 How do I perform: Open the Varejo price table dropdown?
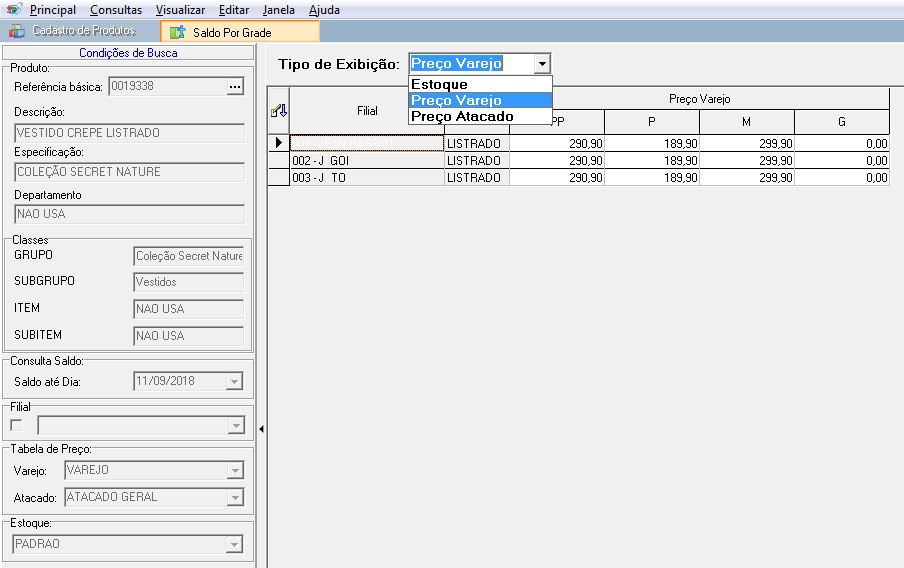[x=235, y=470]
